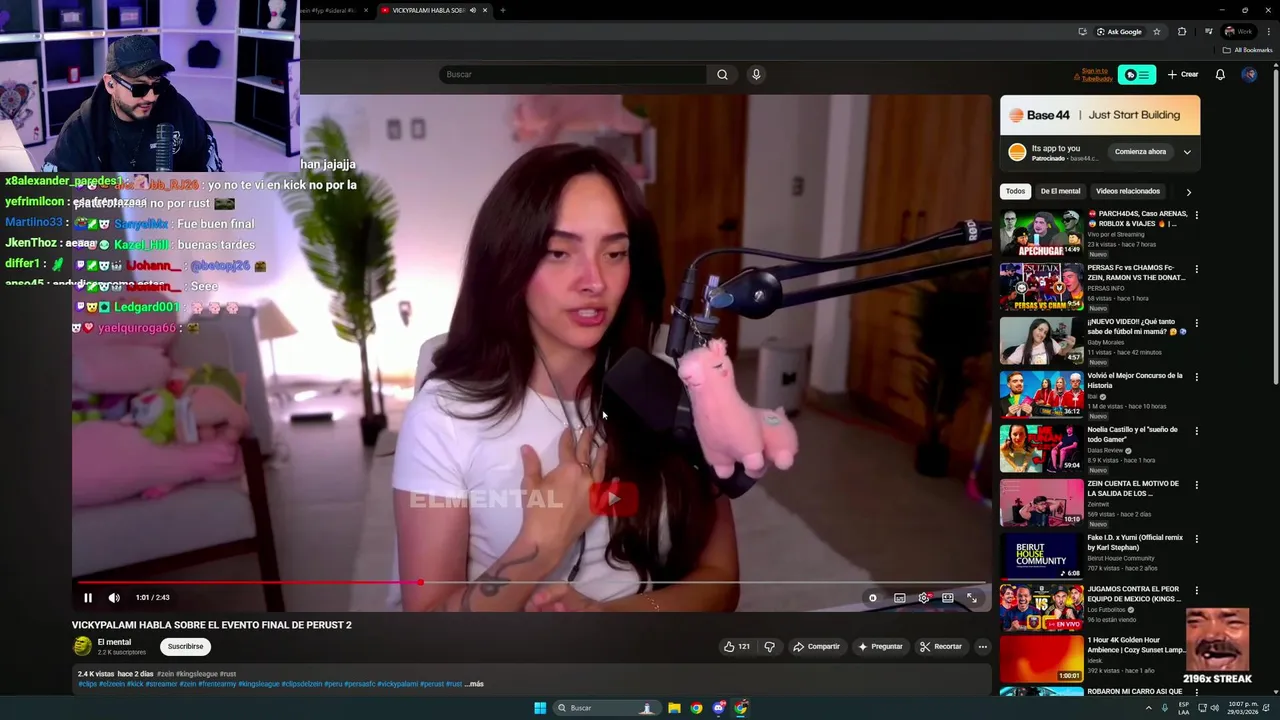Select the De El mental filter chip

coord(1060,191)
